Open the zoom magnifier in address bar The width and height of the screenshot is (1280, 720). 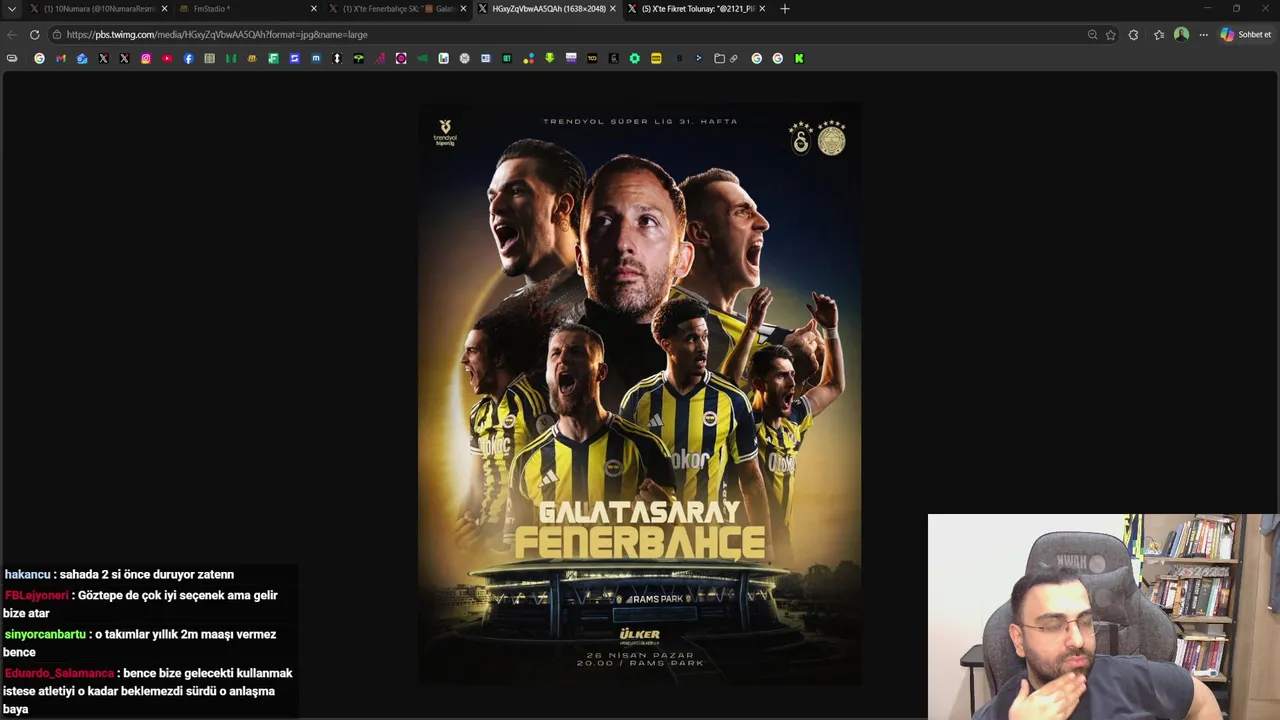[1092, 34]
